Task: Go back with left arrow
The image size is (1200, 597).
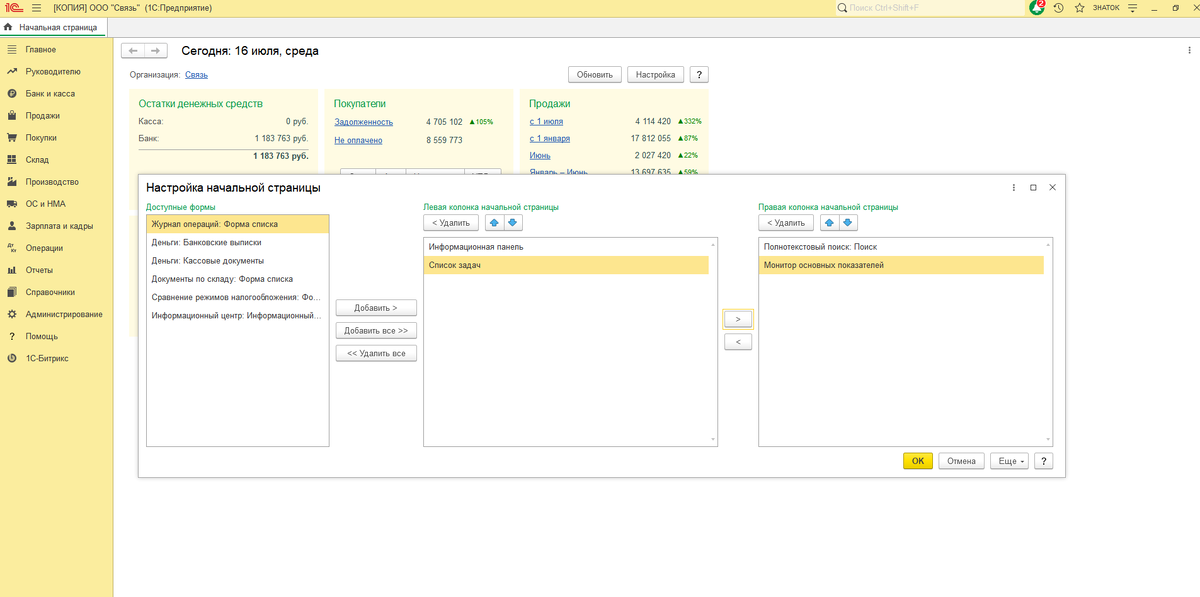Action: pyautogui.click(x=133, y=50)
